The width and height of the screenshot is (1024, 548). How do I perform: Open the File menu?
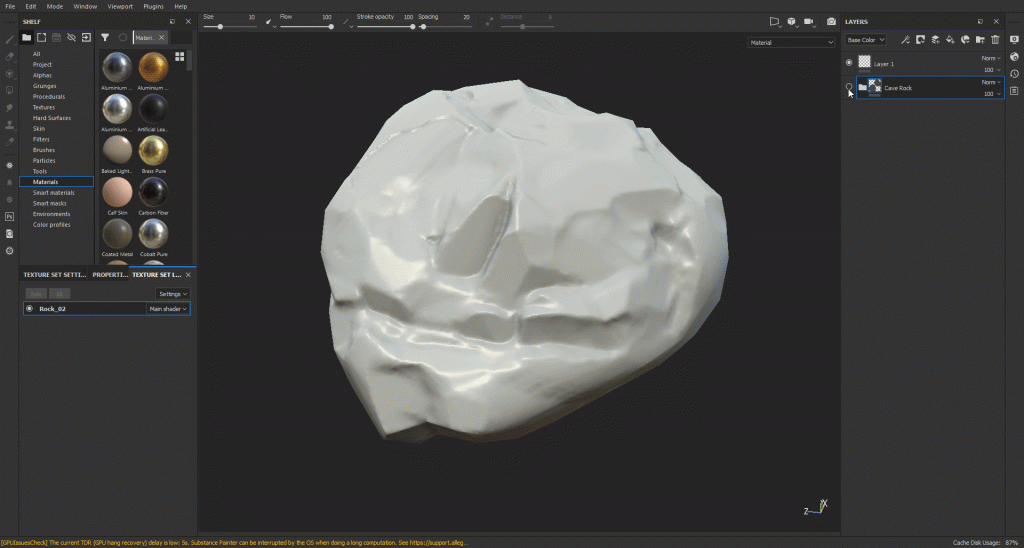(10, 6)
